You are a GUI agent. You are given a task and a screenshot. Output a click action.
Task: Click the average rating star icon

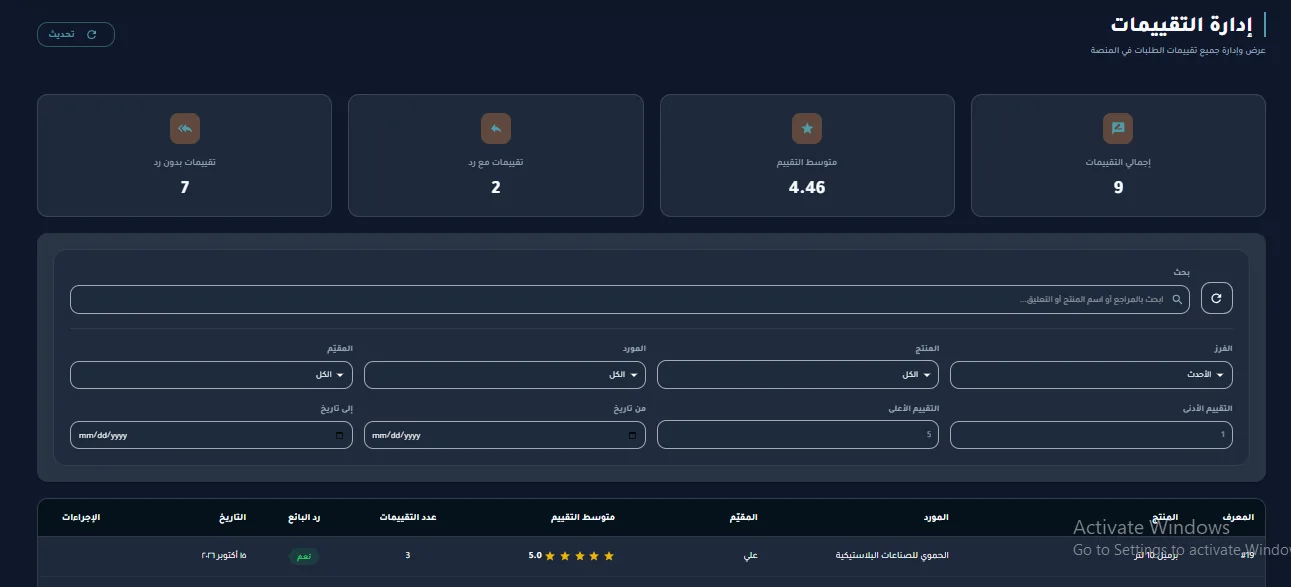click(x=807, y=129)
